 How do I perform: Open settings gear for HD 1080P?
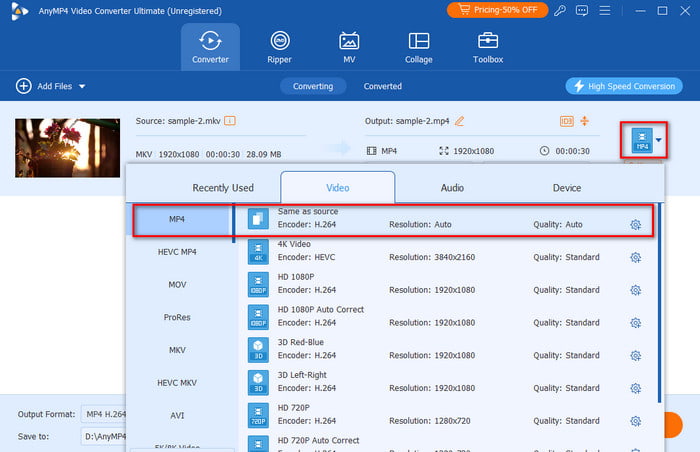[x=635, y=290]
